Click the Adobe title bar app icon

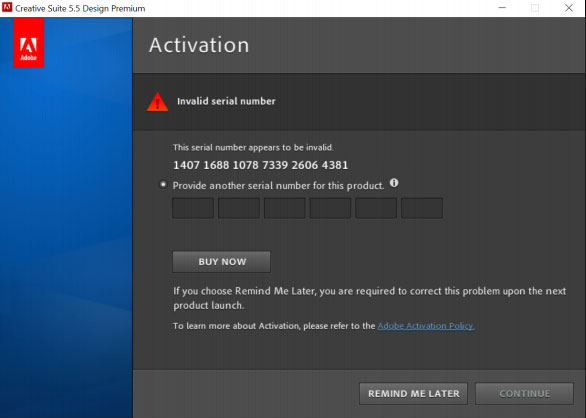[x=7, y=7]
